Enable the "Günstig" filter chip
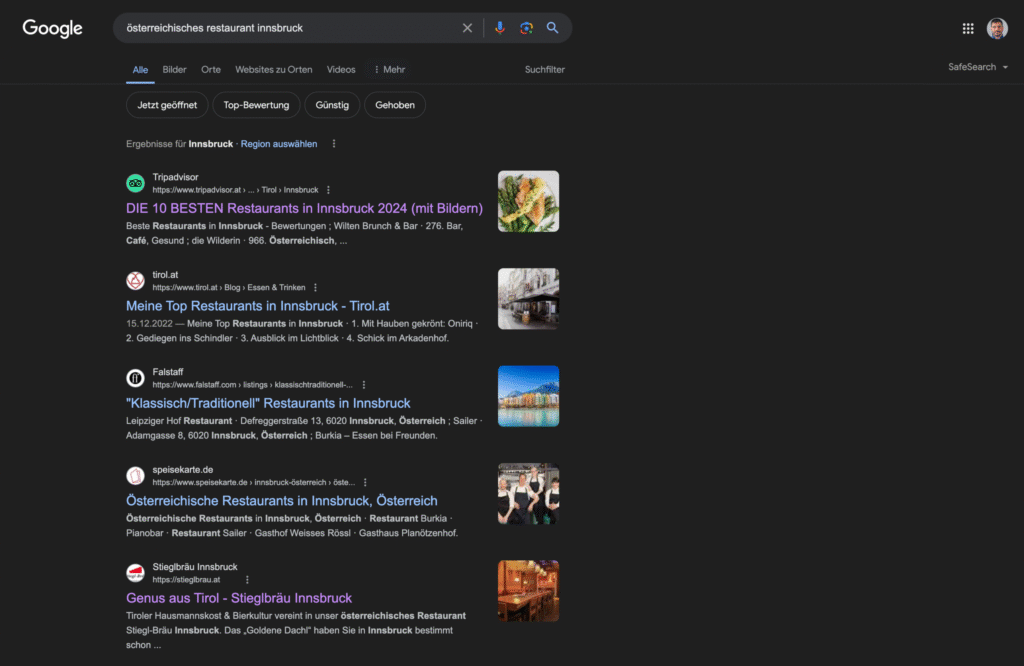Screen dimensions: 1024x666 coord(332,105)
